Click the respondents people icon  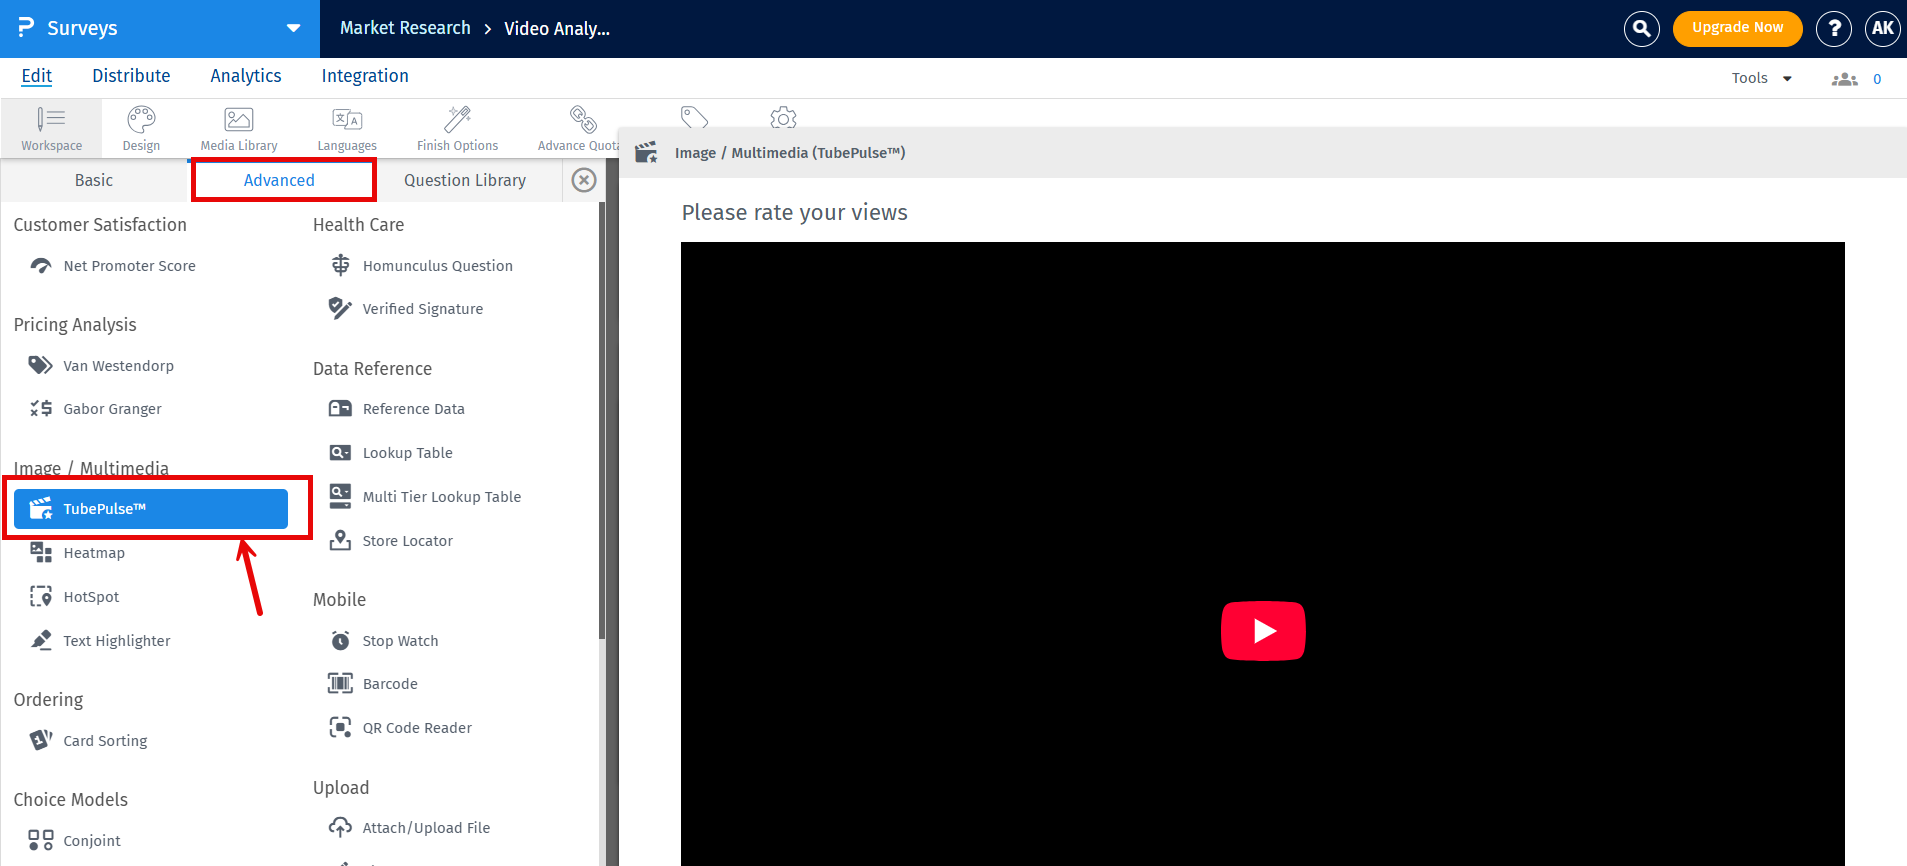click(1844, 79)
